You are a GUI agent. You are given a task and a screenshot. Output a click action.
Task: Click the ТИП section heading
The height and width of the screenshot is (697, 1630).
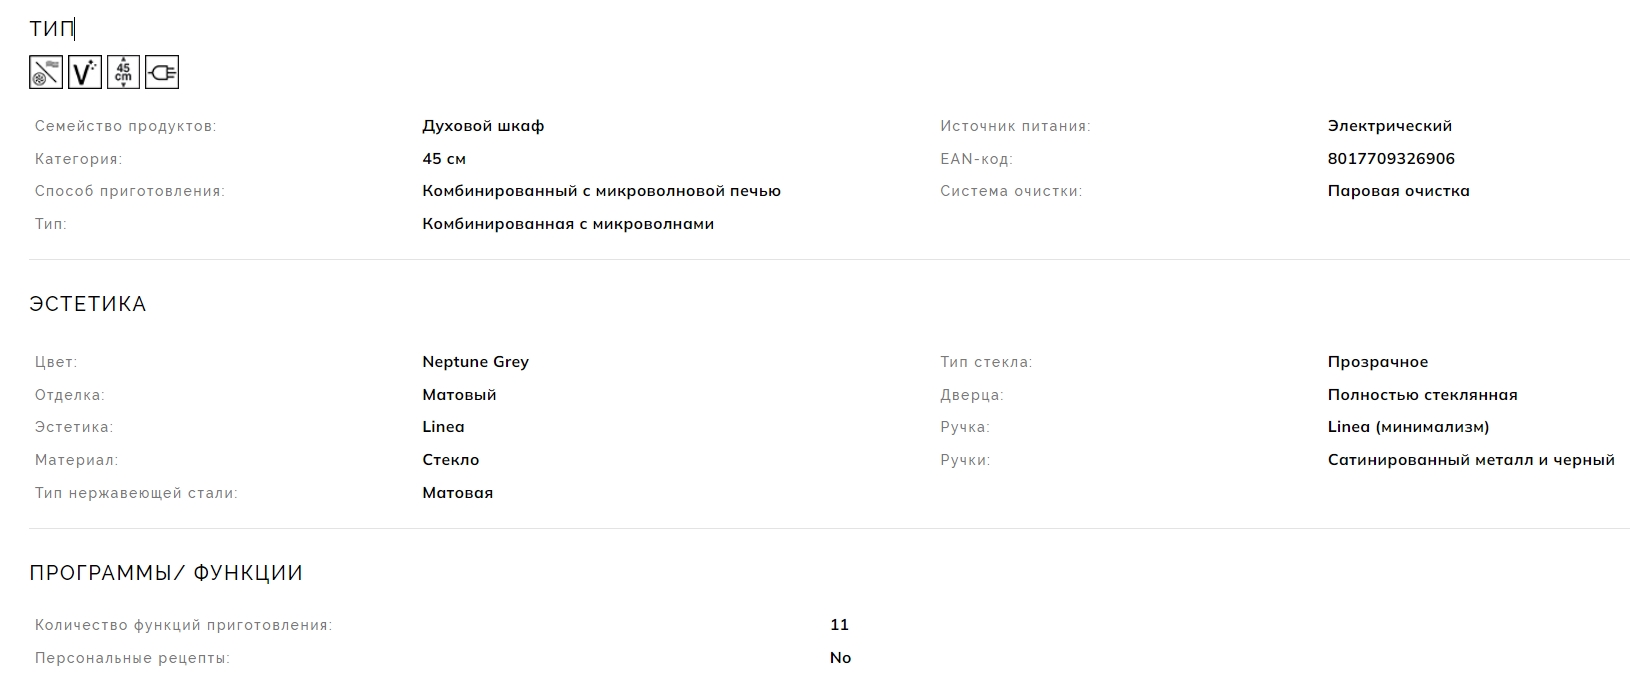[x=52, y=29]
